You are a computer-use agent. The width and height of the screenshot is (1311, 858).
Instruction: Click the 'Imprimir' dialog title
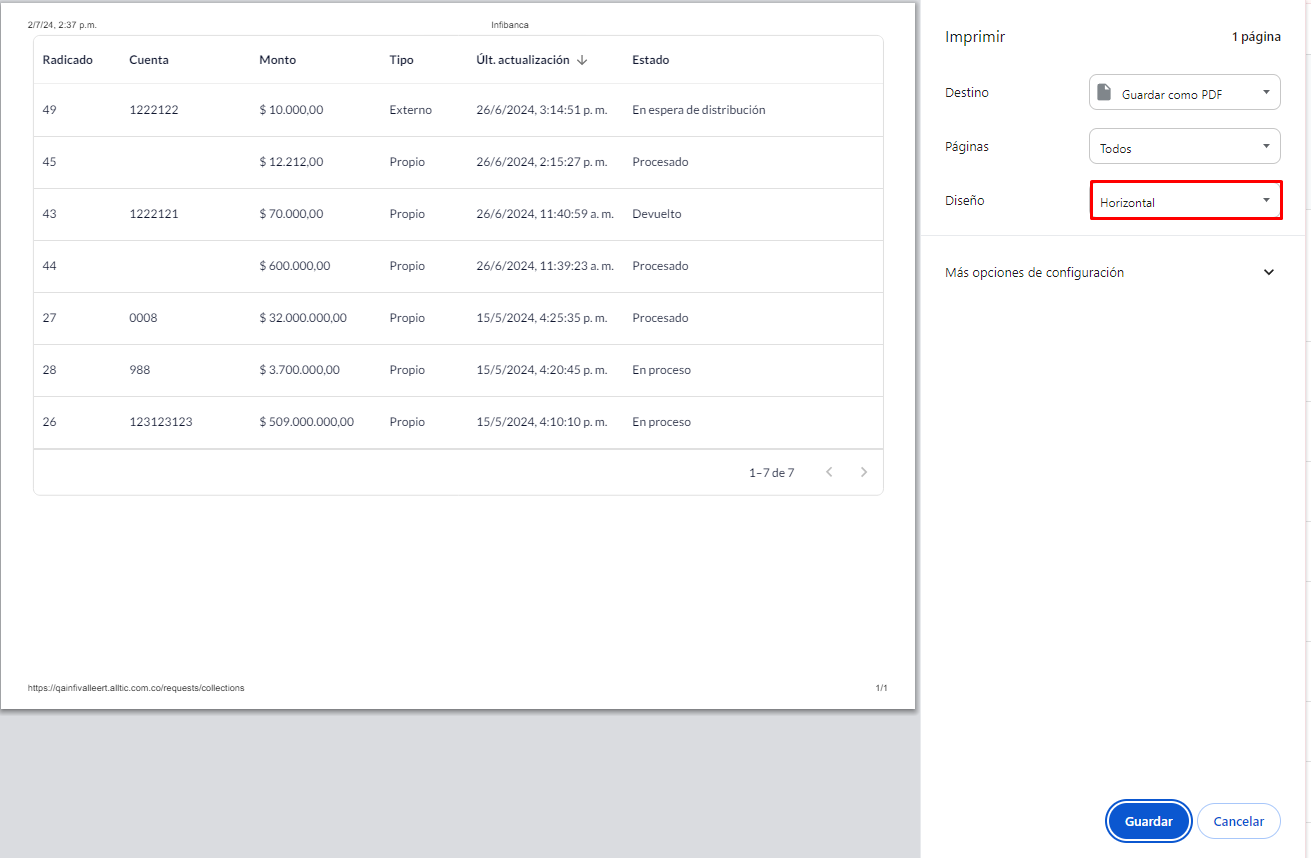coord(975,37)
